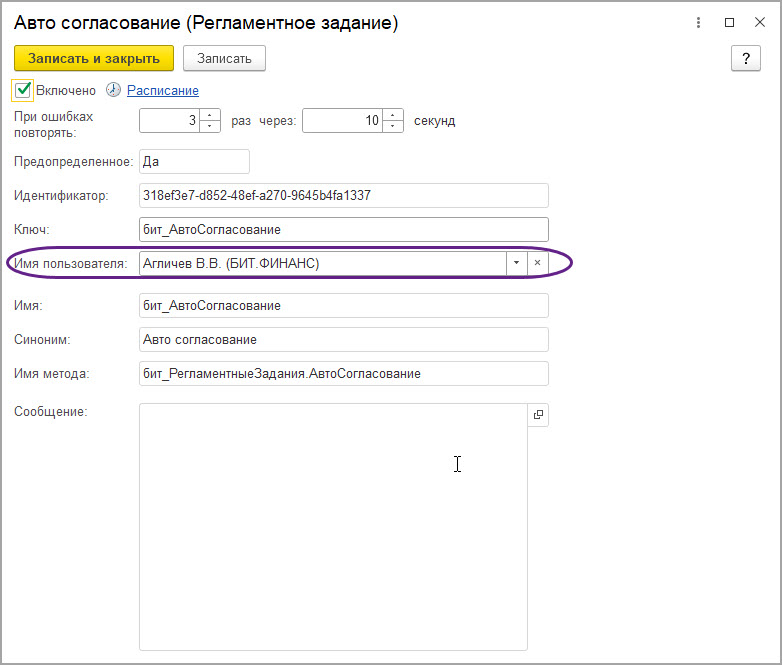Screen dimensions: 782x665
Task: Decrease the seconds interval down arrow
Action: [x=393, y=126]
